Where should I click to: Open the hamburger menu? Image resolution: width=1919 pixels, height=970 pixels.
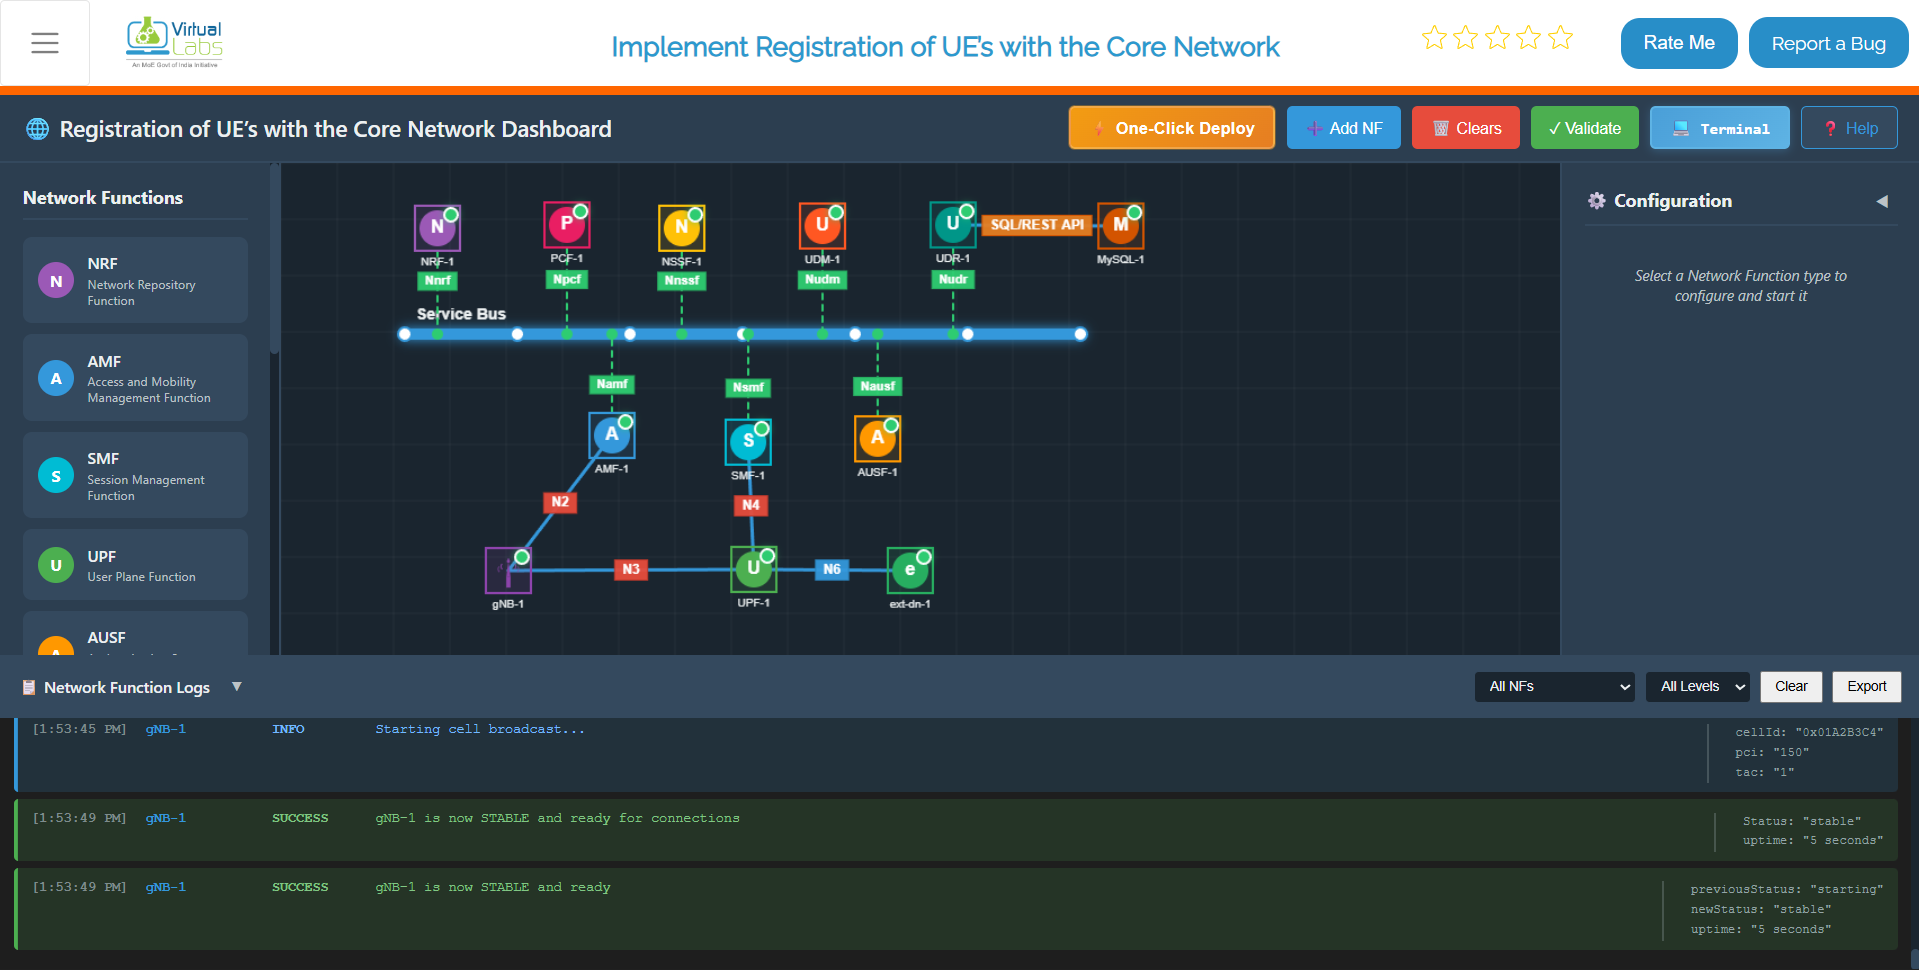[x=45, y=43]
